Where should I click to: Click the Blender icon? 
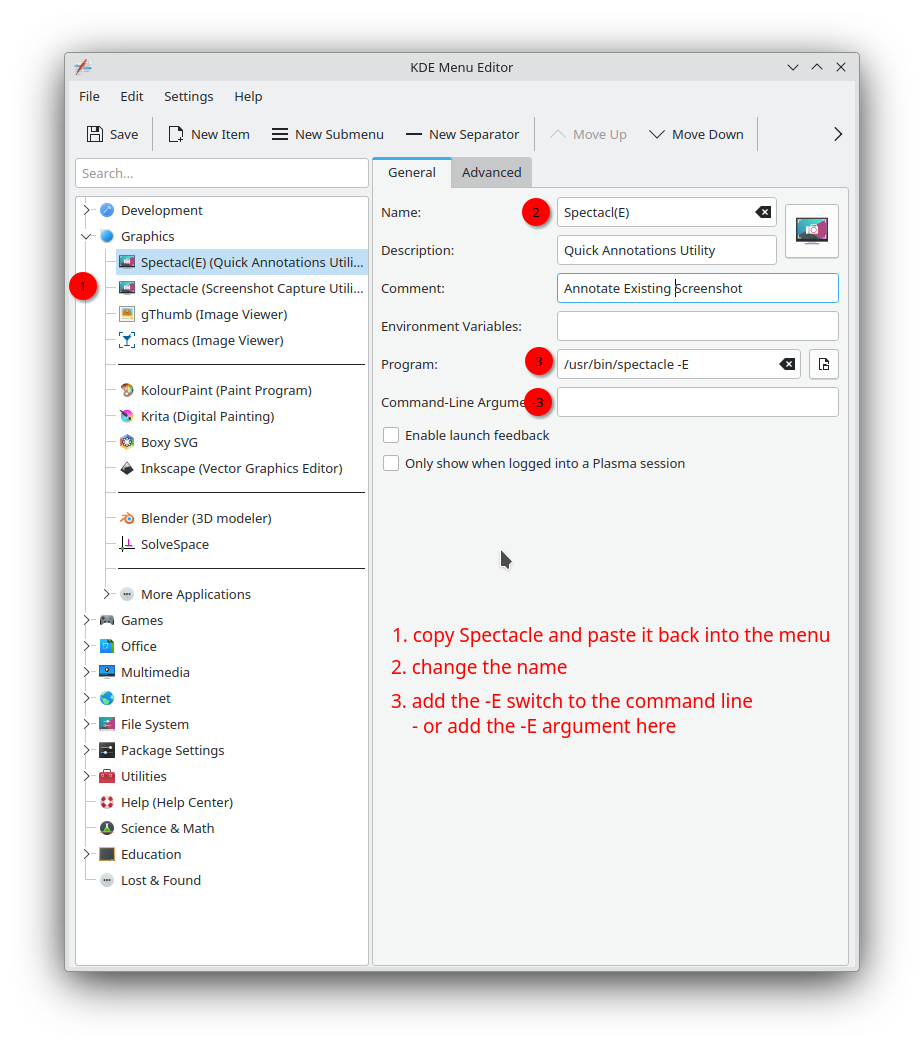[127, 518]
